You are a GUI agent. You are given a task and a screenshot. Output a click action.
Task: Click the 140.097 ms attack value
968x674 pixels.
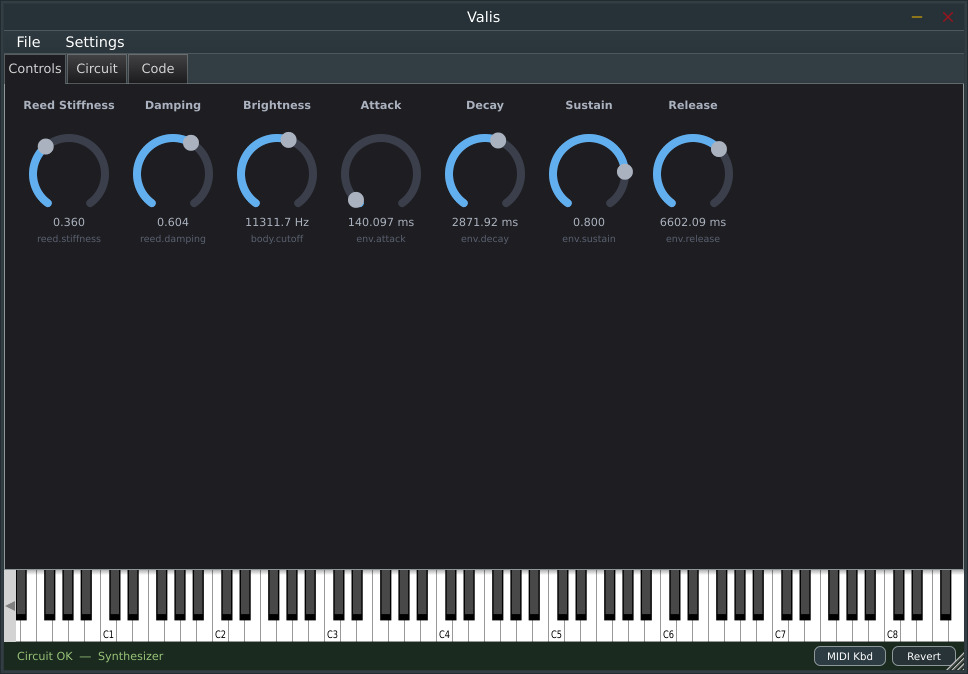(381, 222)
